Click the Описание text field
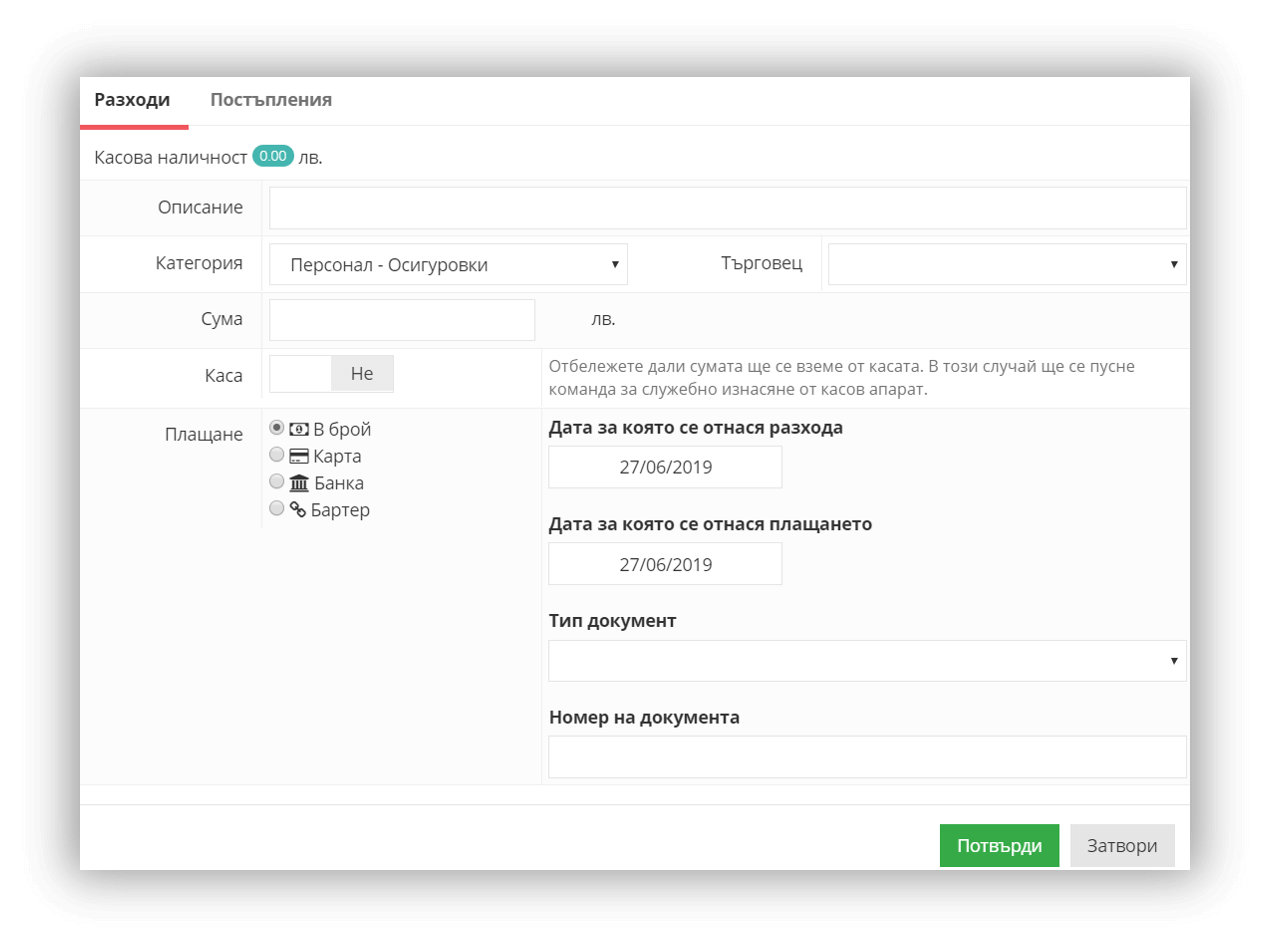Screen dimensions: 1270x947 tap(727, 208)
